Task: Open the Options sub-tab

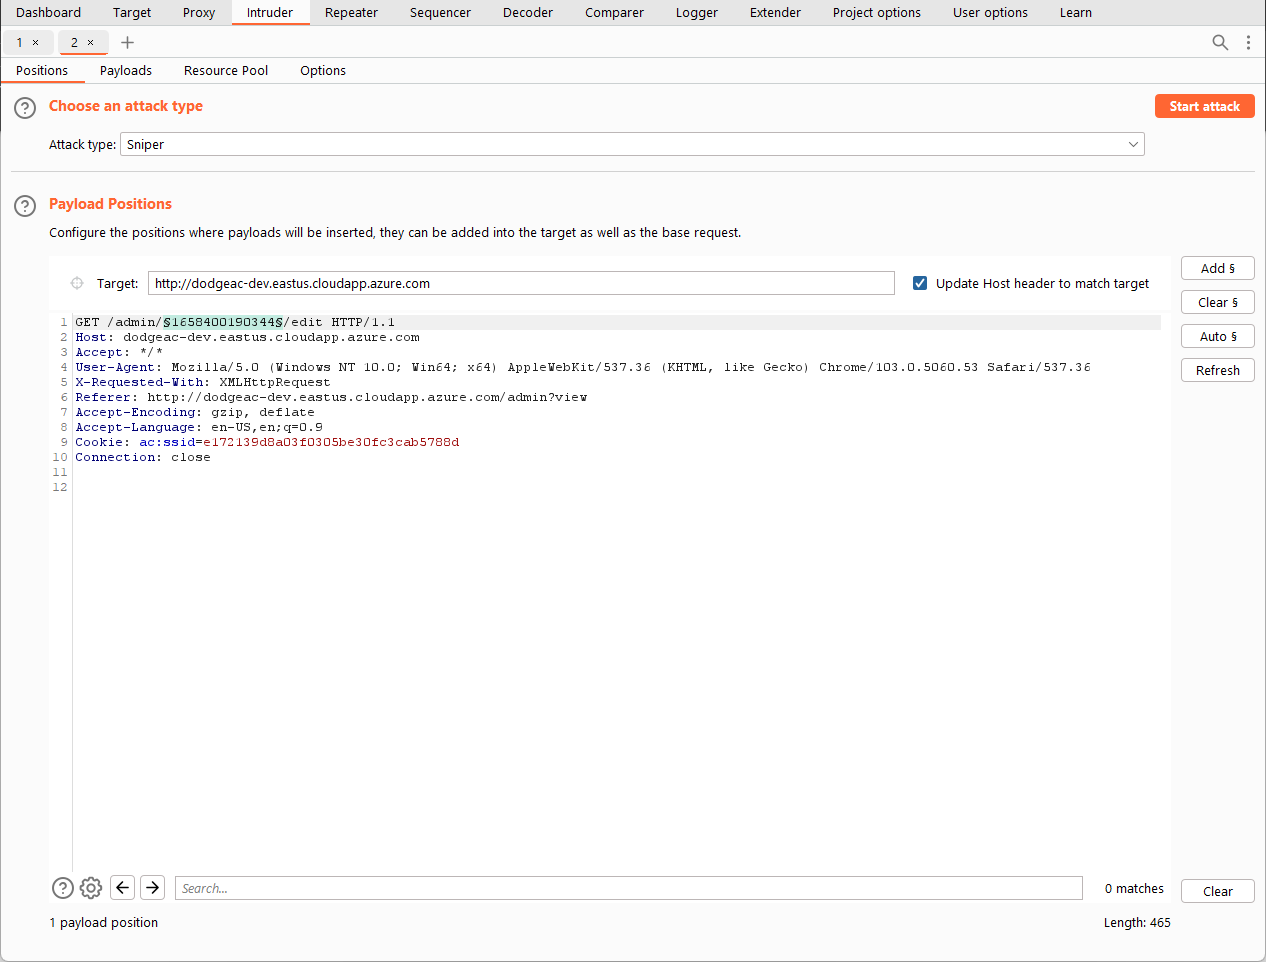Action: click(x=323, y=71)
